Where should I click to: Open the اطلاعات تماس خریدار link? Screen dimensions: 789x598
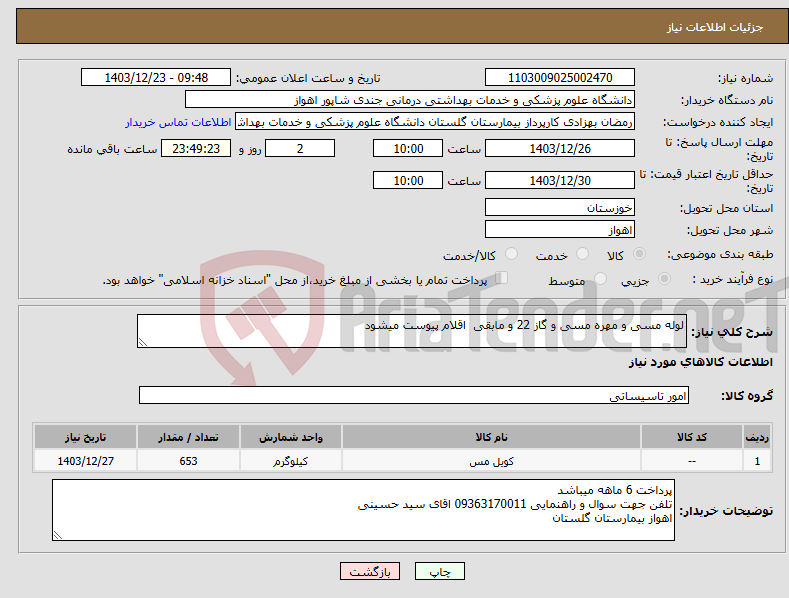click(x=178, y=122)
